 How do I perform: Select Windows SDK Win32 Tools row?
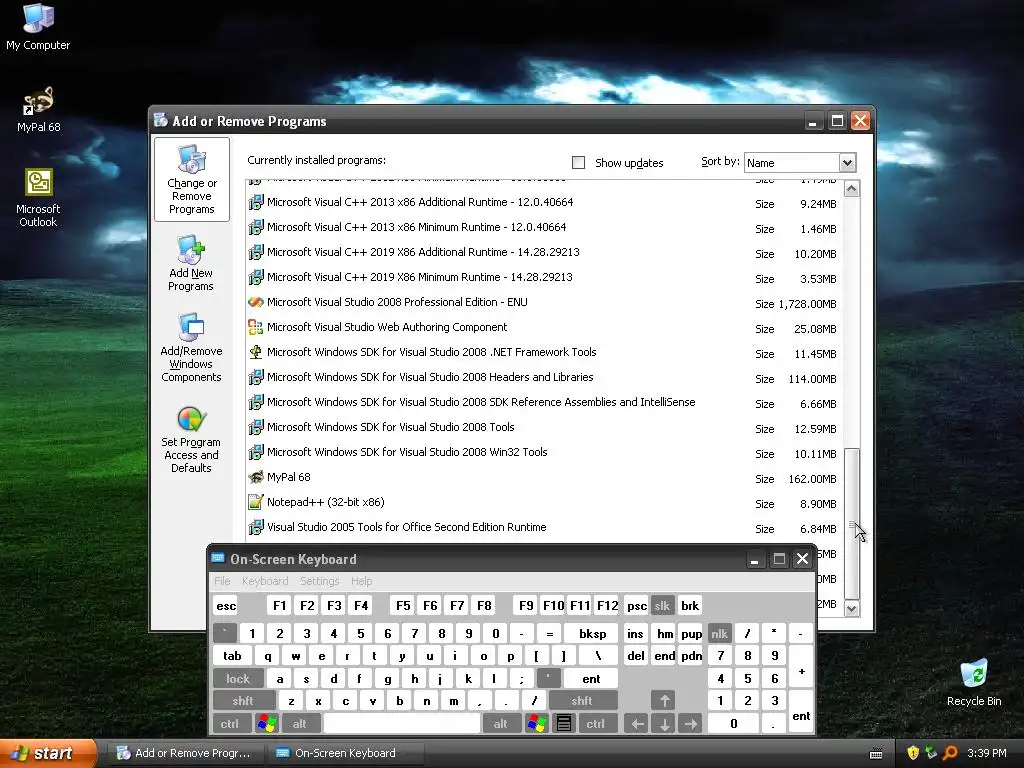[x=544, y=453]
